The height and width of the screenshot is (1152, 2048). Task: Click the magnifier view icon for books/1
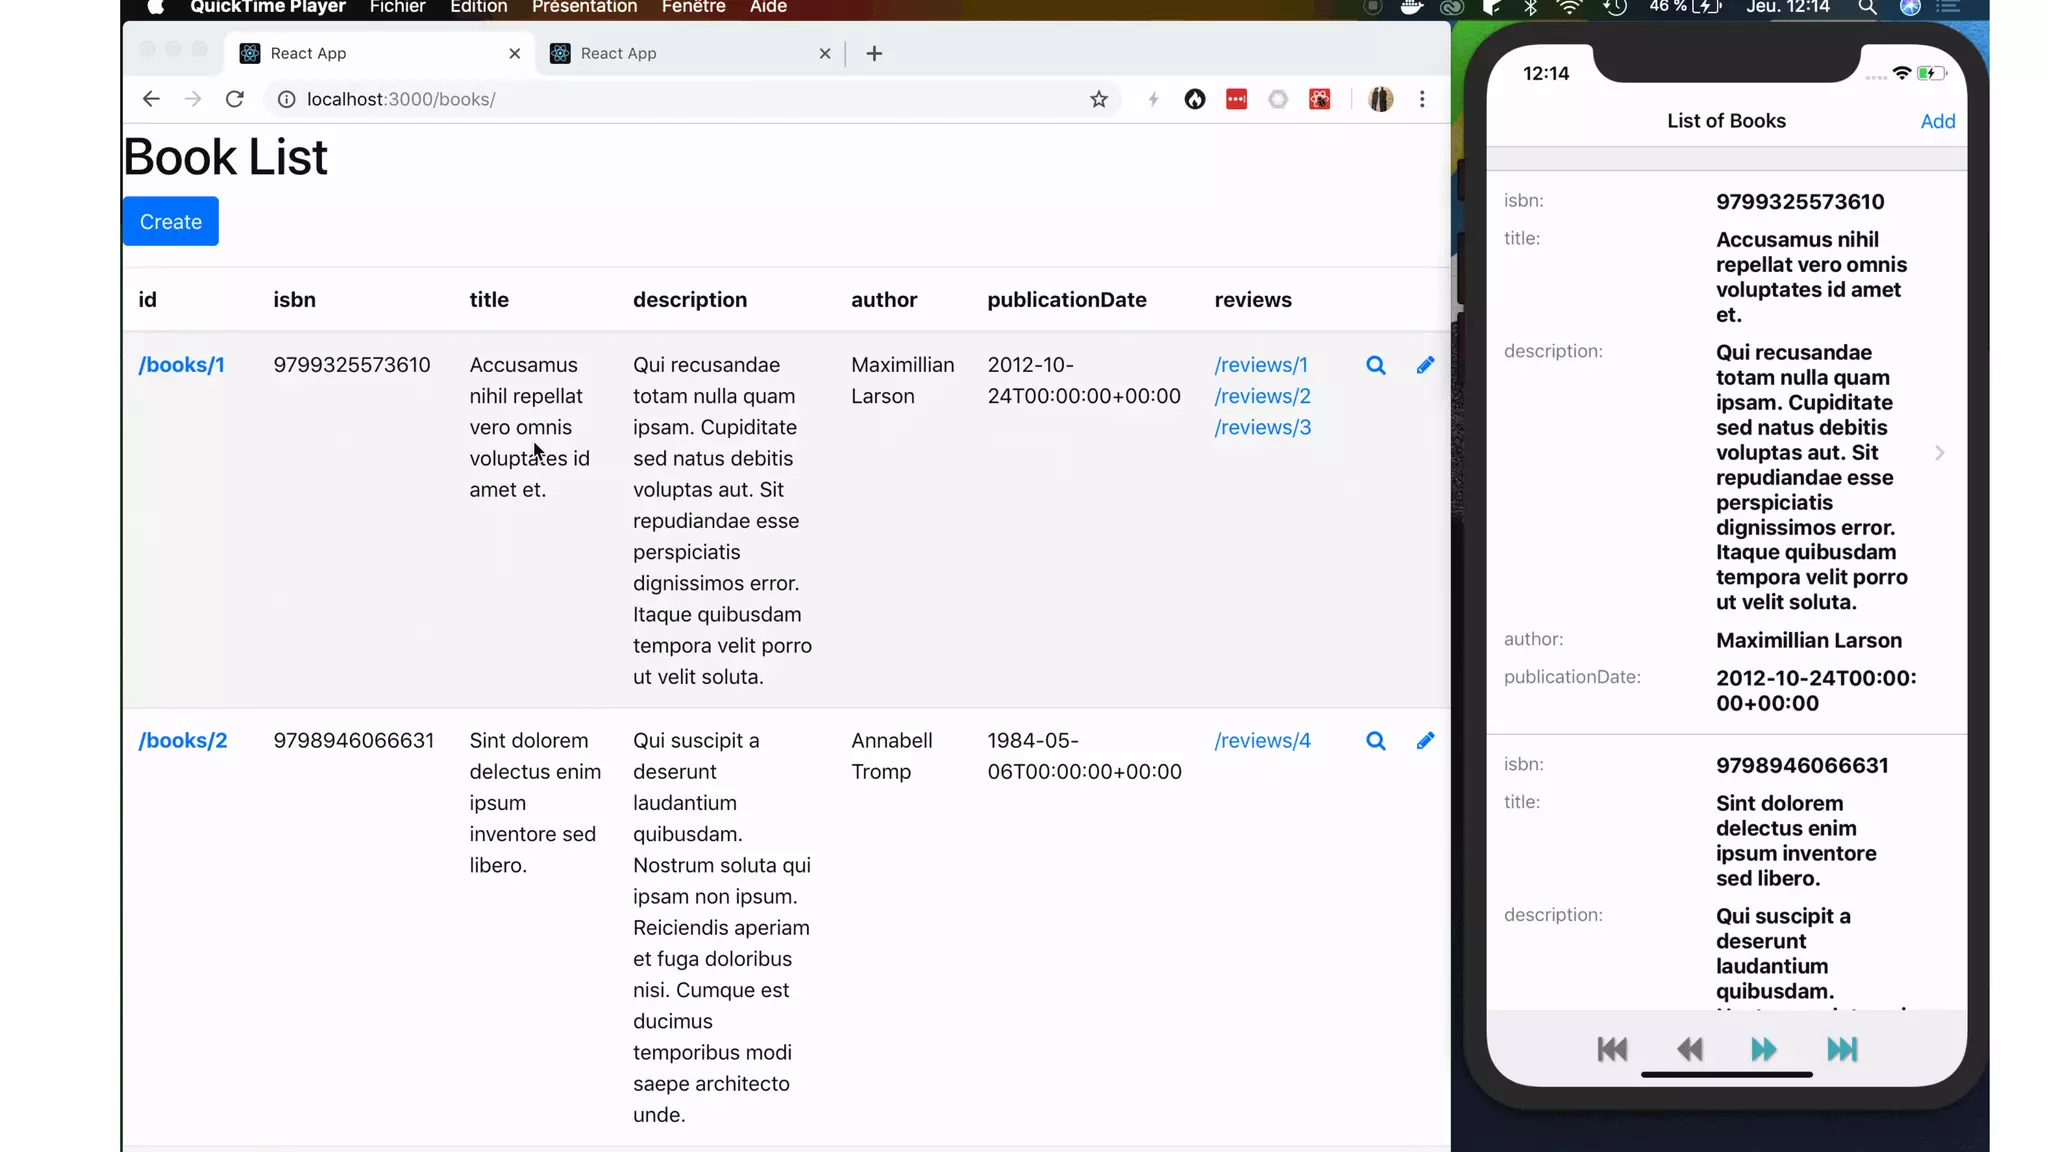click(1376, 365)
